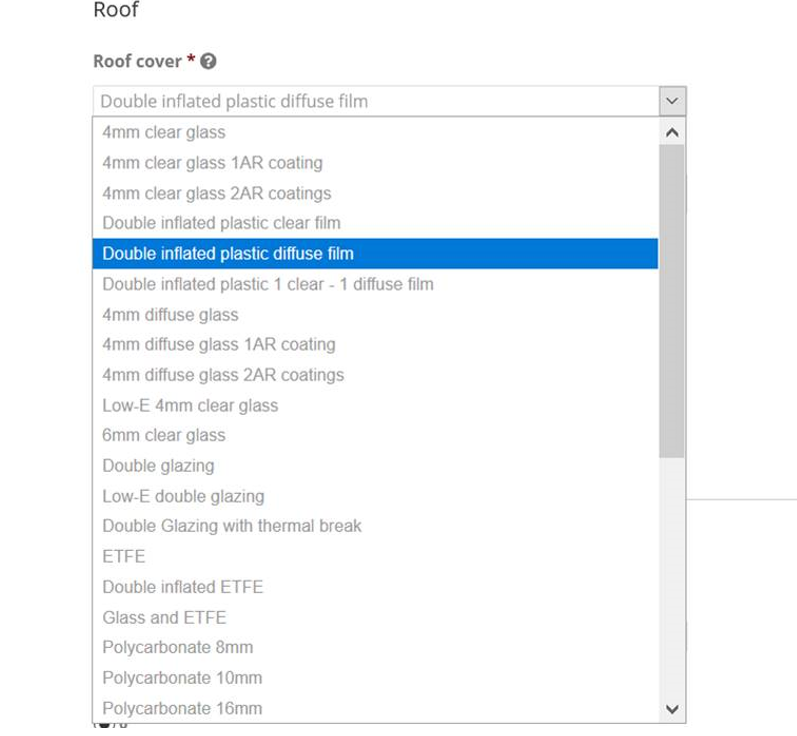Choose Double Glazing with thermal break
This screenshot has width=797, height=736.
pyautogui.click(x=375, y=526)
